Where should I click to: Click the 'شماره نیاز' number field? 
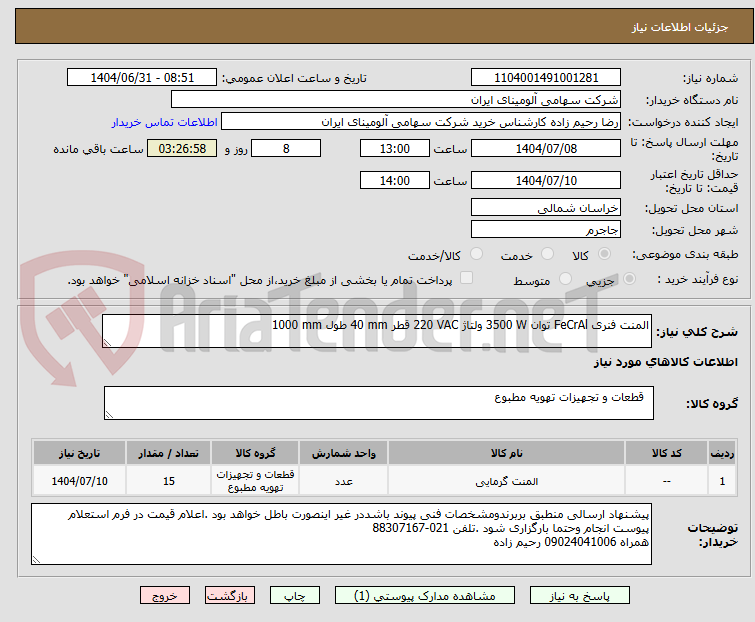[x=545, y=78]
